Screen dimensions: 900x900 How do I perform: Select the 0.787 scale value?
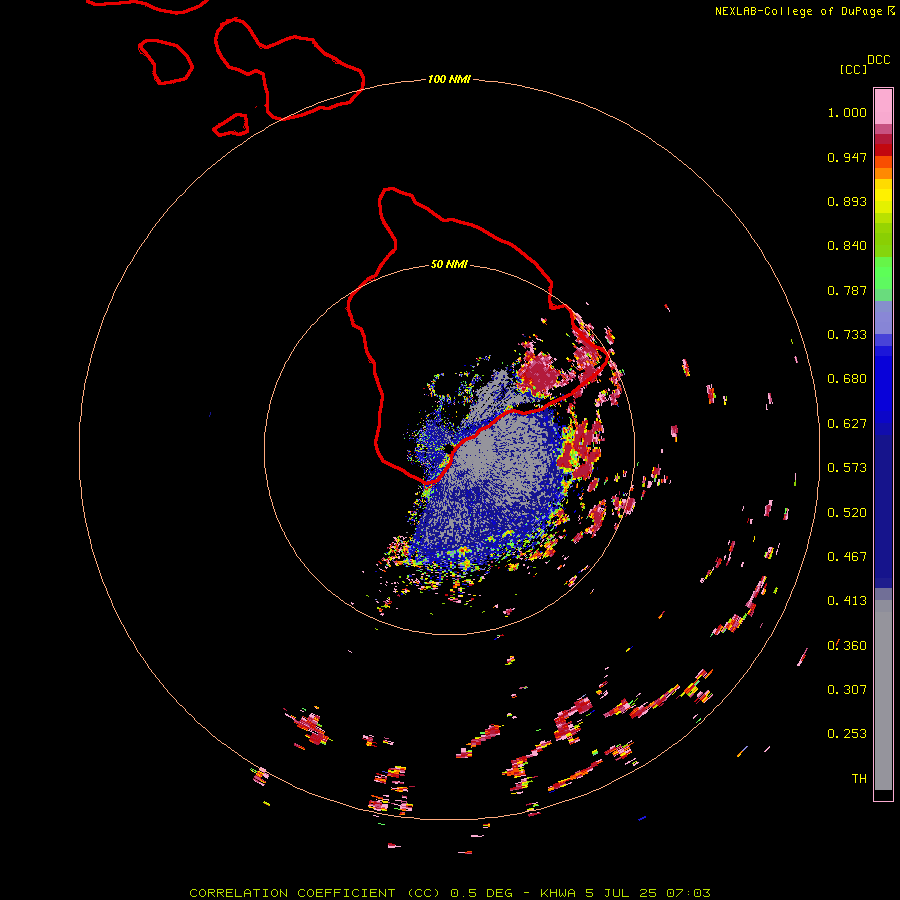[847, 290]
